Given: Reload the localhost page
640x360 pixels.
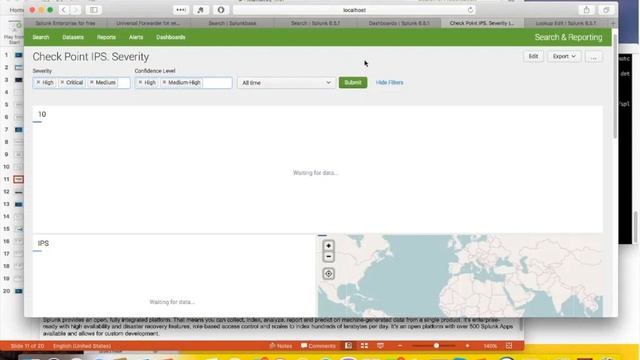Looking at the screenshot, I should click(x=470, y=10).
